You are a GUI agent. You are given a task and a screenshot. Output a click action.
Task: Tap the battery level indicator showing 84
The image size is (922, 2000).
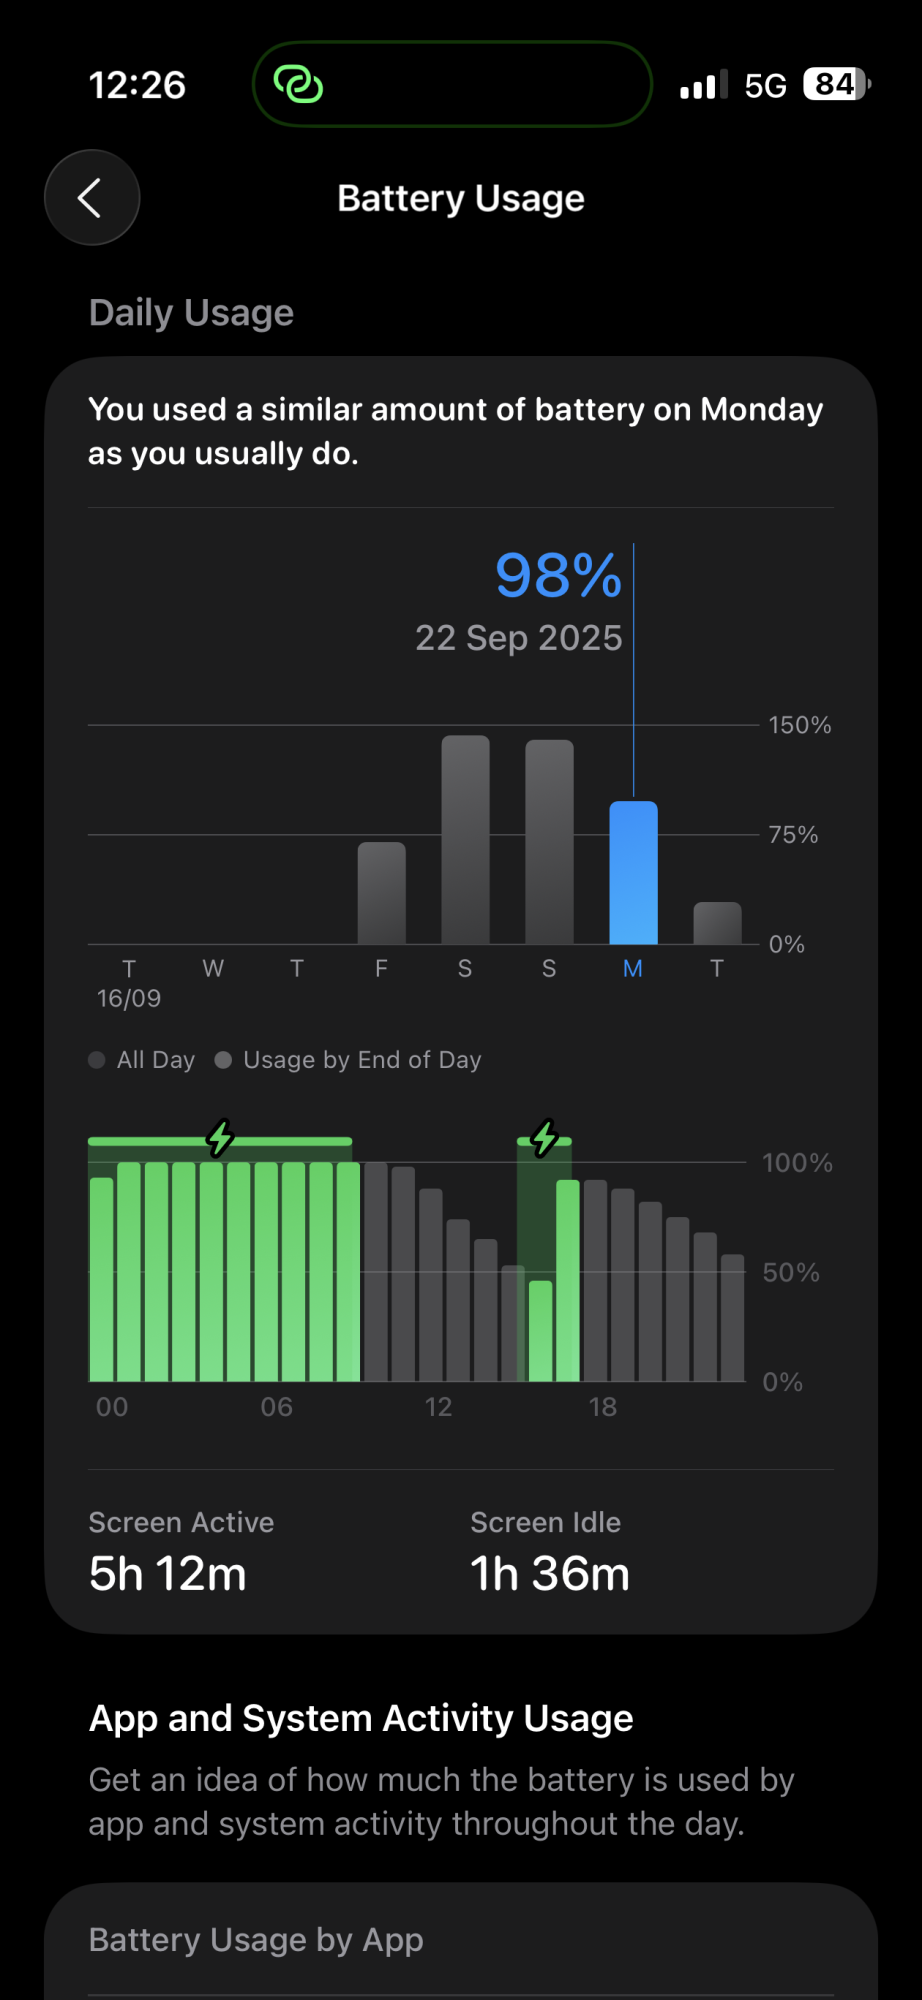(x=836, y=85)
